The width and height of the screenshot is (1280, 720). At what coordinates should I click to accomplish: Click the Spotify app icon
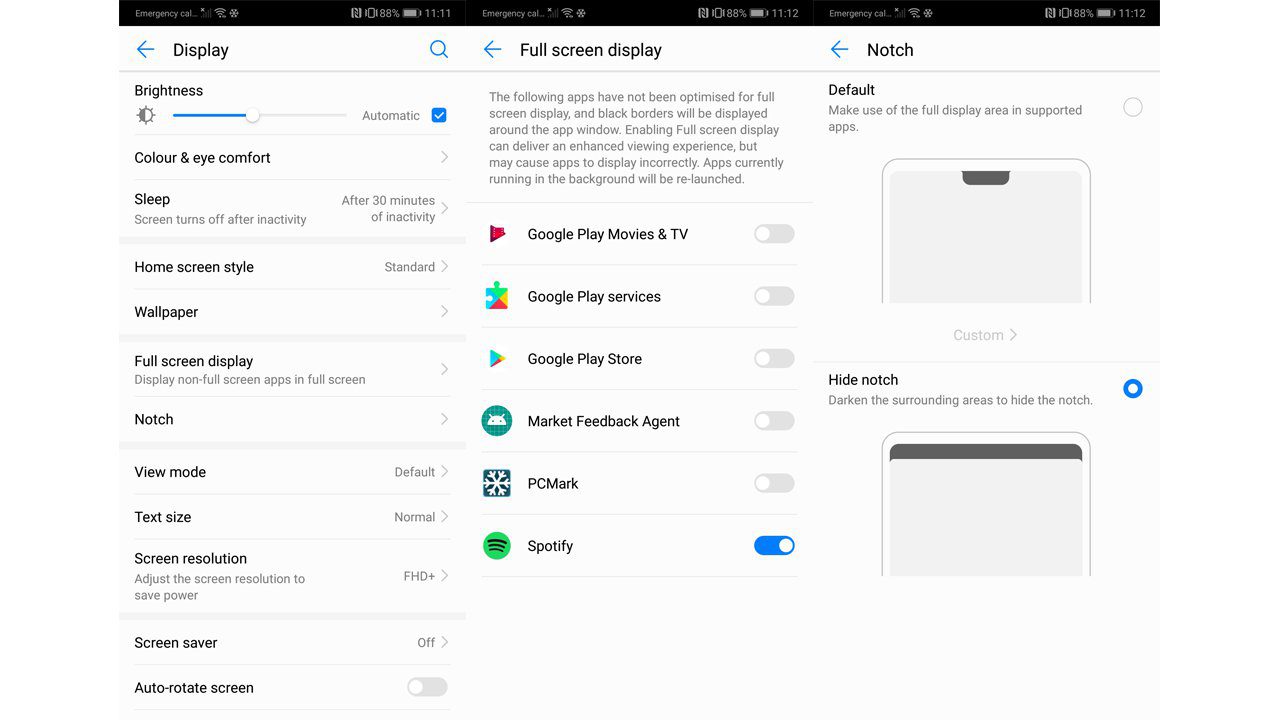tap(497, 546)
